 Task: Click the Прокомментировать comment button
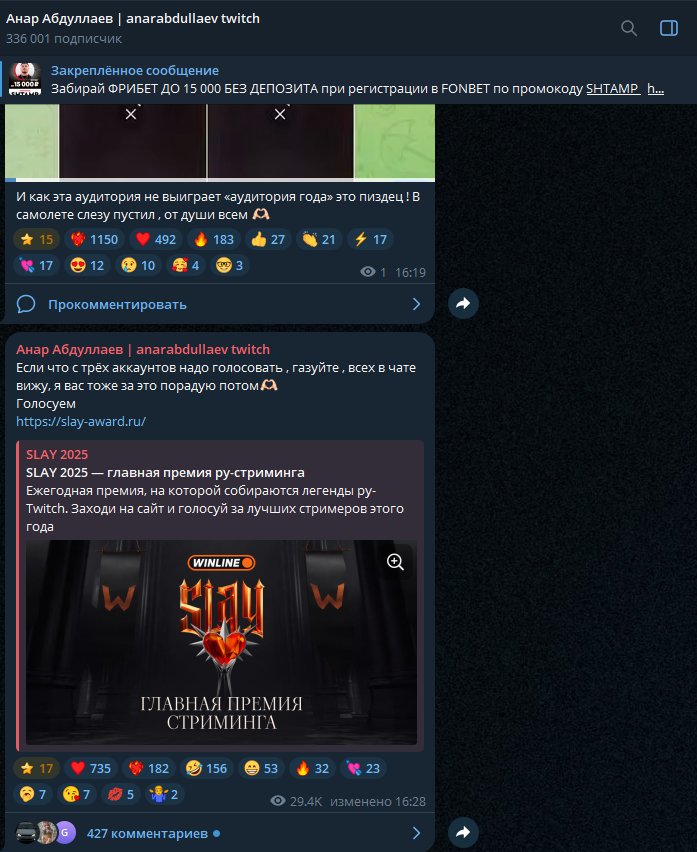click(x=219, y=304)
